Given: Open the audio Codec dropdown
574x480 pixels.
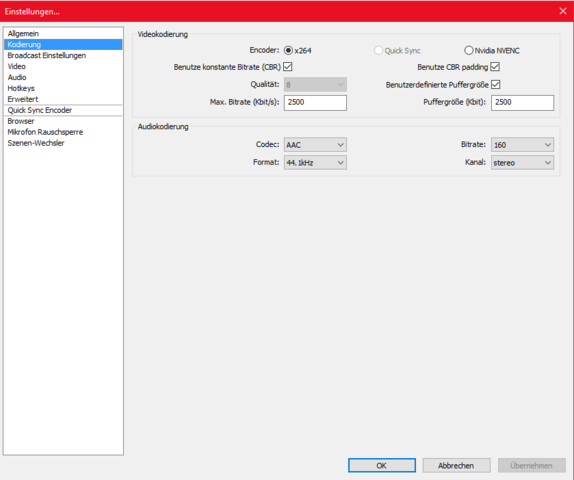Looking at the screenshot, I should click(x=315, y=145).
